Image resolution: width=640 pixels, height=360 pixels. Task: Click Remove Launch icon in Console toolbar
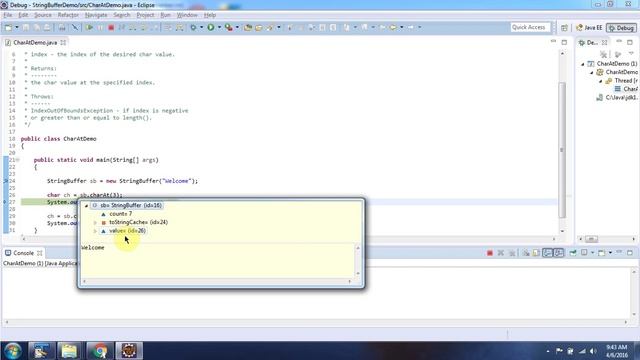point(501,253)
